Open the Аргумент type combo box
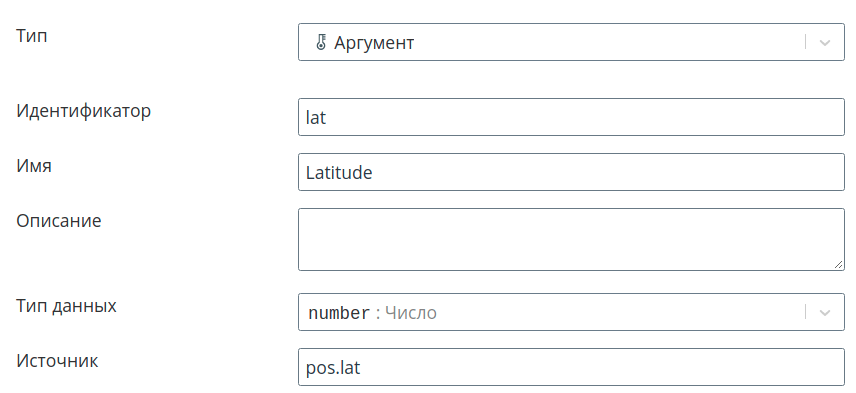This screenshot has height=393, width=856. (x=571, y=42)
